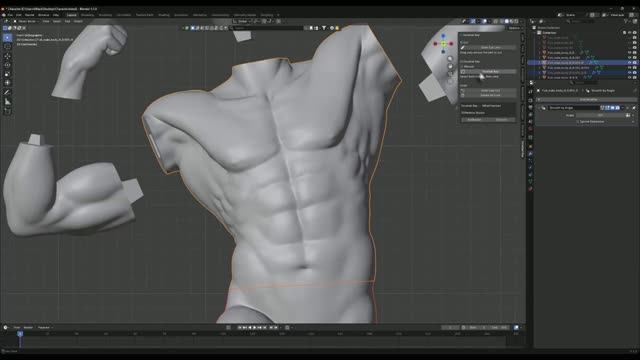Select the Rotate tool
640x360 pixels.
tap(7, 65)
